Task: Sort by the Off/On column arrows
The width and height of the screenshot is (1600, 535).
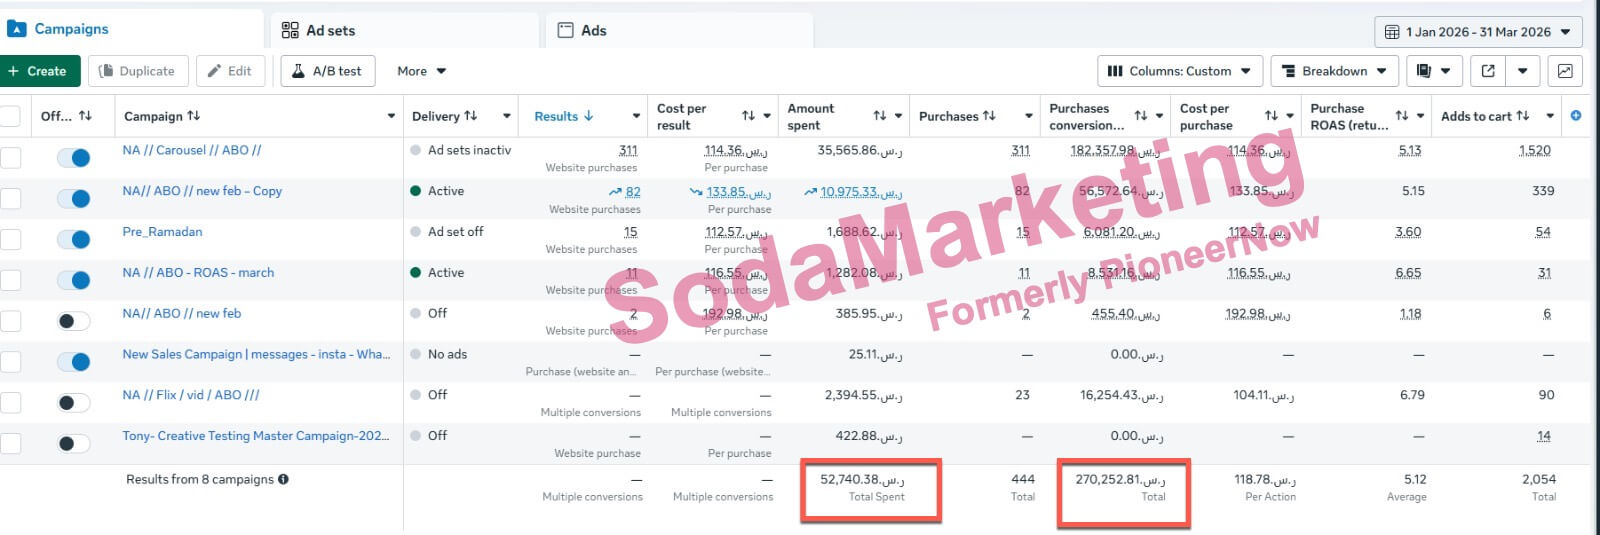Action: pos(85,116)
